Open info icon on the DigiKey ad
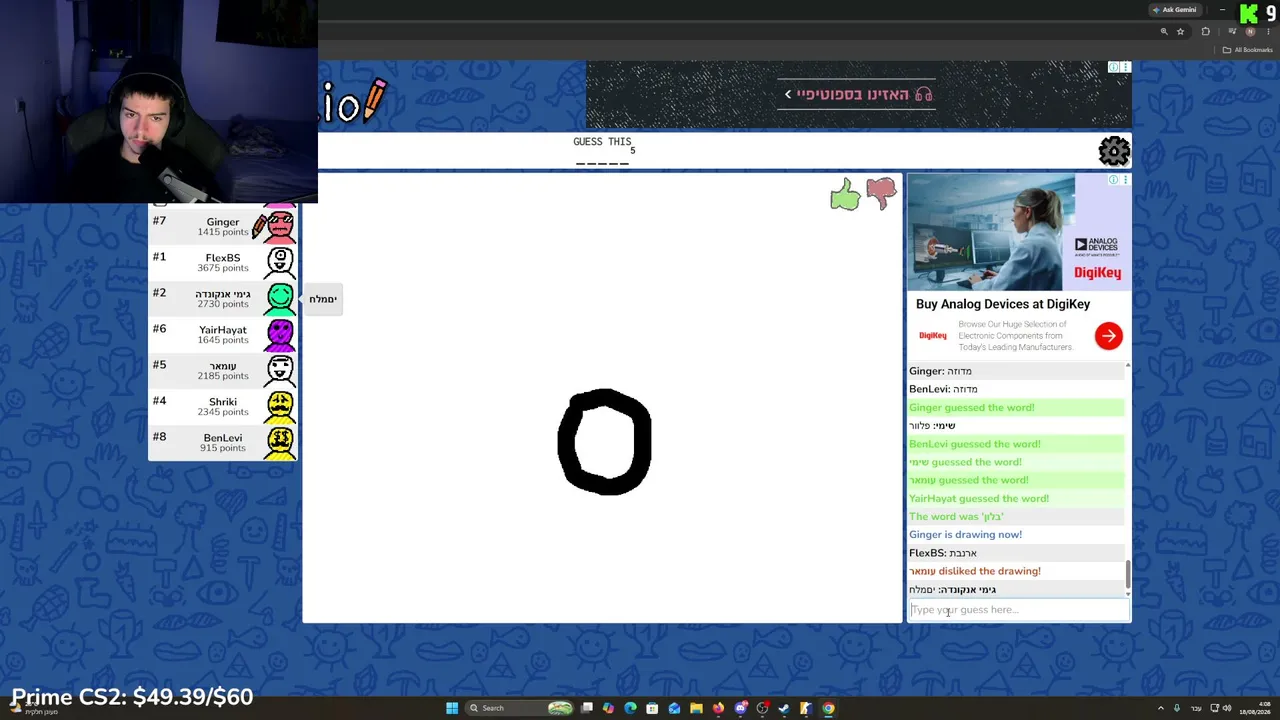1280x720 pixels. (1113, 180)
